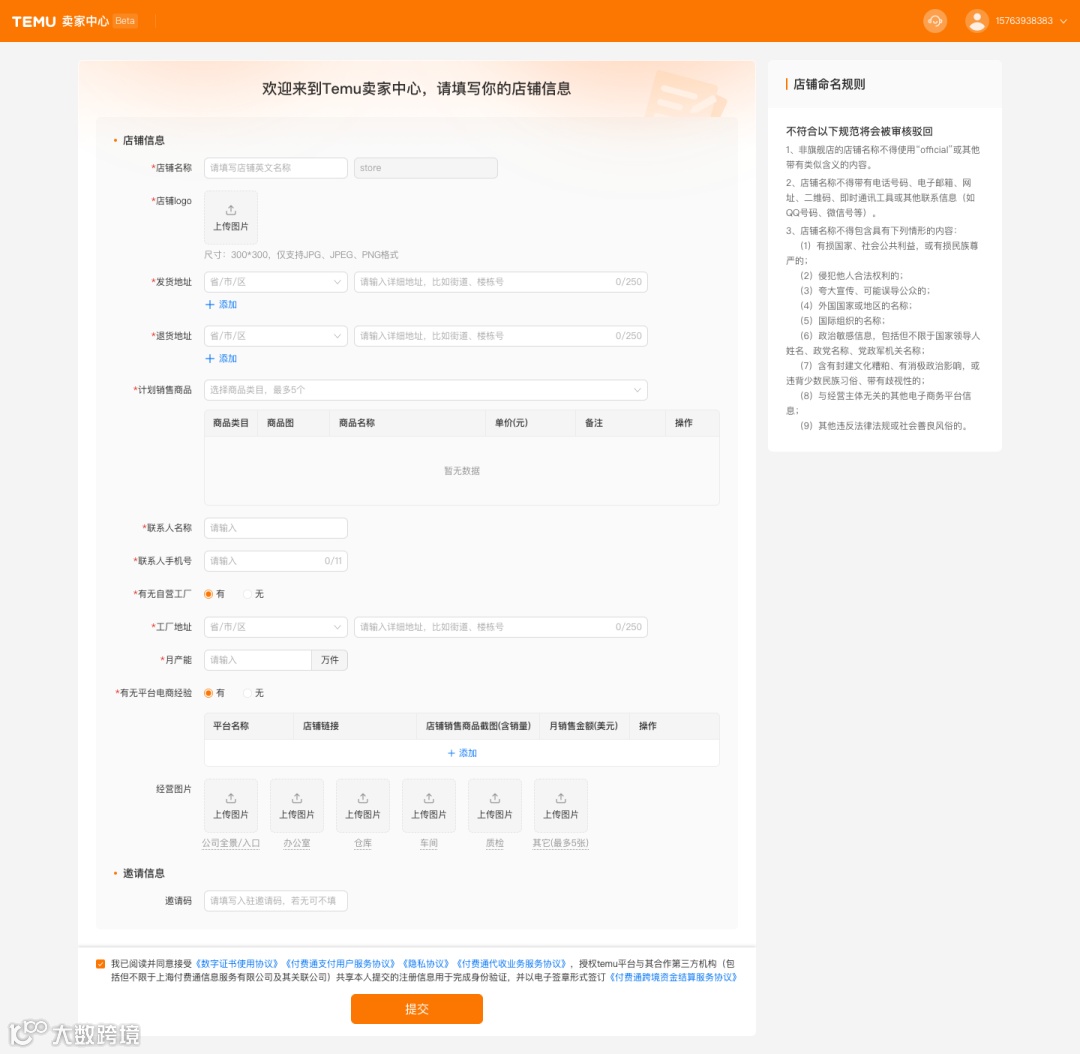1080x1054 pixels.
Task: Focus the 邀请码 invitation code field
Action: (276, 900)
